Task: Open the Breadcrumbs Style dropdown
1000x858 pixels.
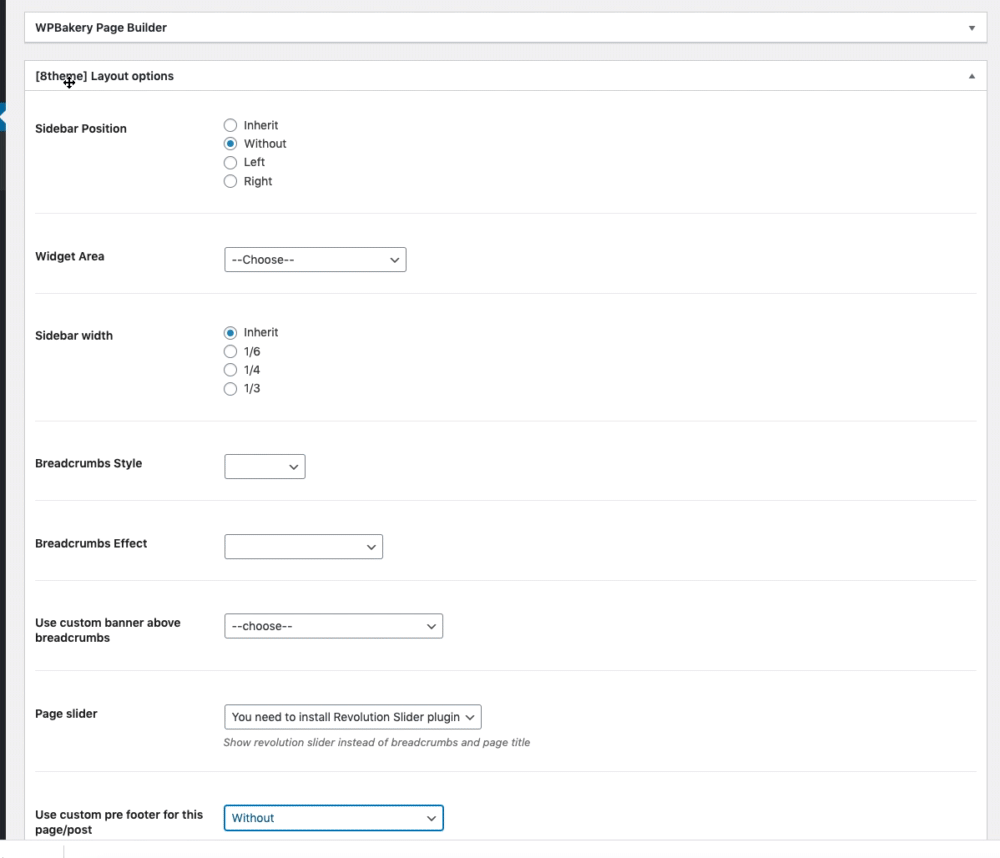Action: [x=265, y=467]
